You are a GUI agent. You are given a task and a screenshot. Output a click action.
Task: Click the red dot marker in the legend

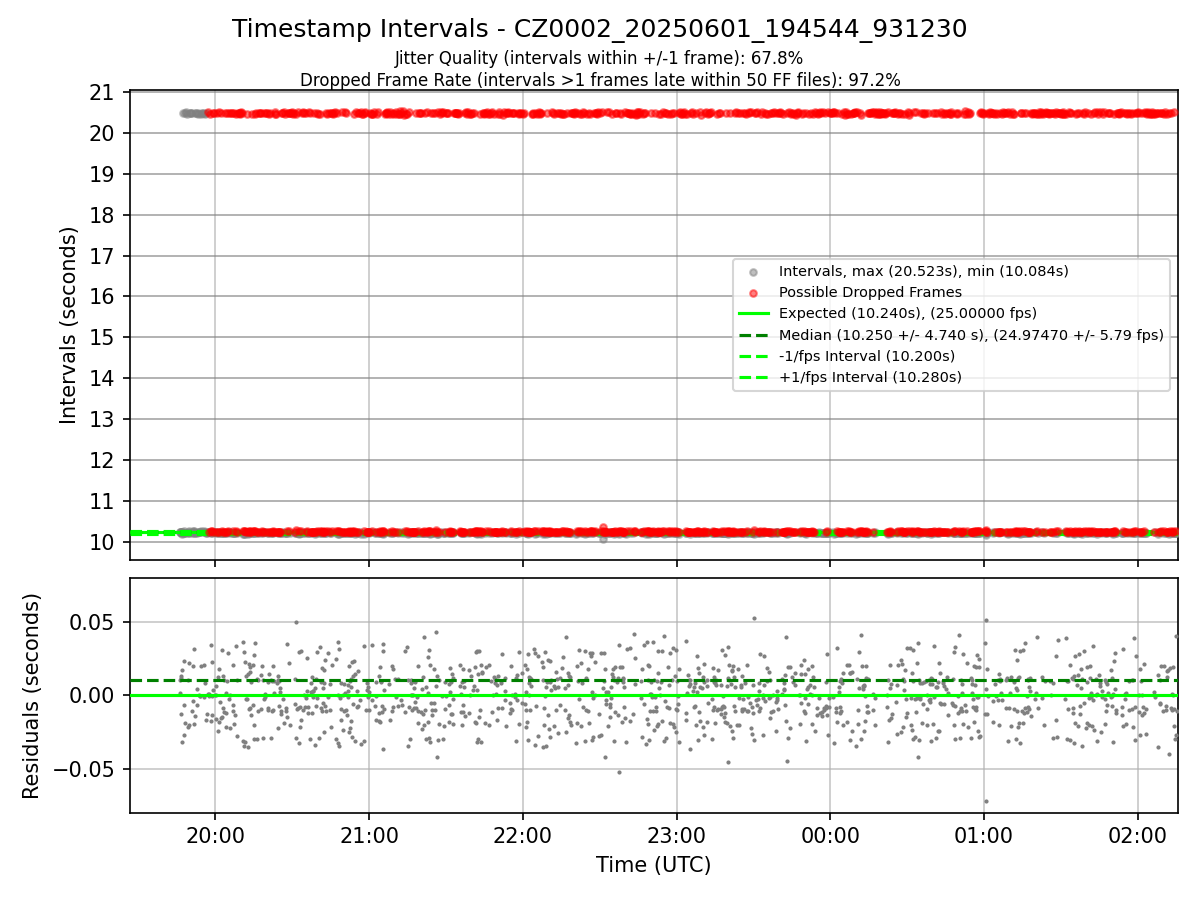[753, 293]
